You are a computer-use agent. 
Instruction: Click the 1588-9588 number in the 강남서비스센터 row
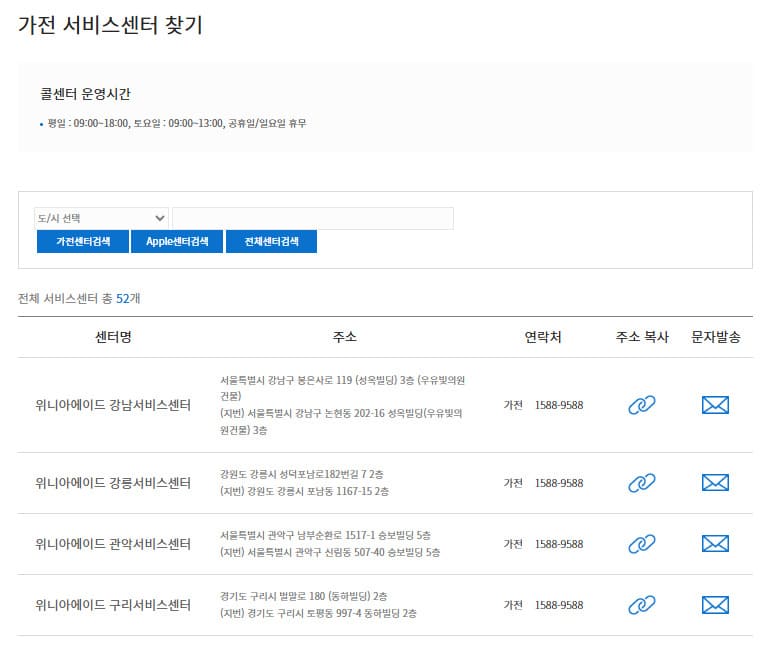pos(558,405)
